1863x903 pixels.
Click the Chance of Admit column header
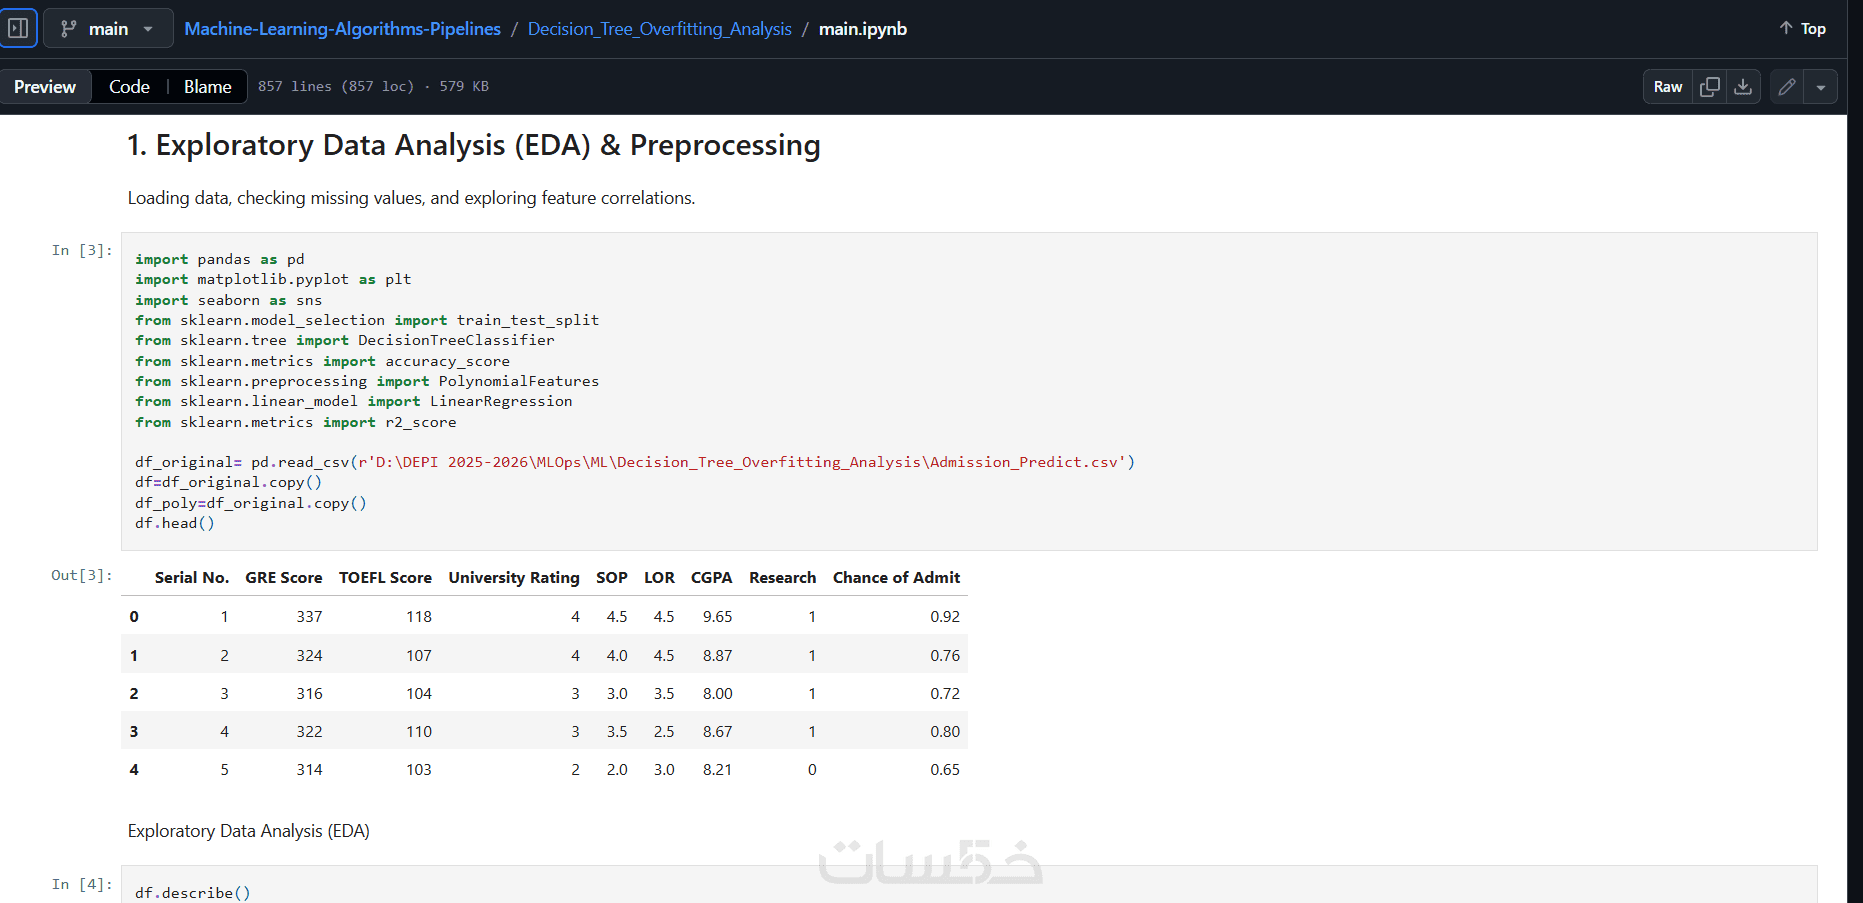(896, 578)
